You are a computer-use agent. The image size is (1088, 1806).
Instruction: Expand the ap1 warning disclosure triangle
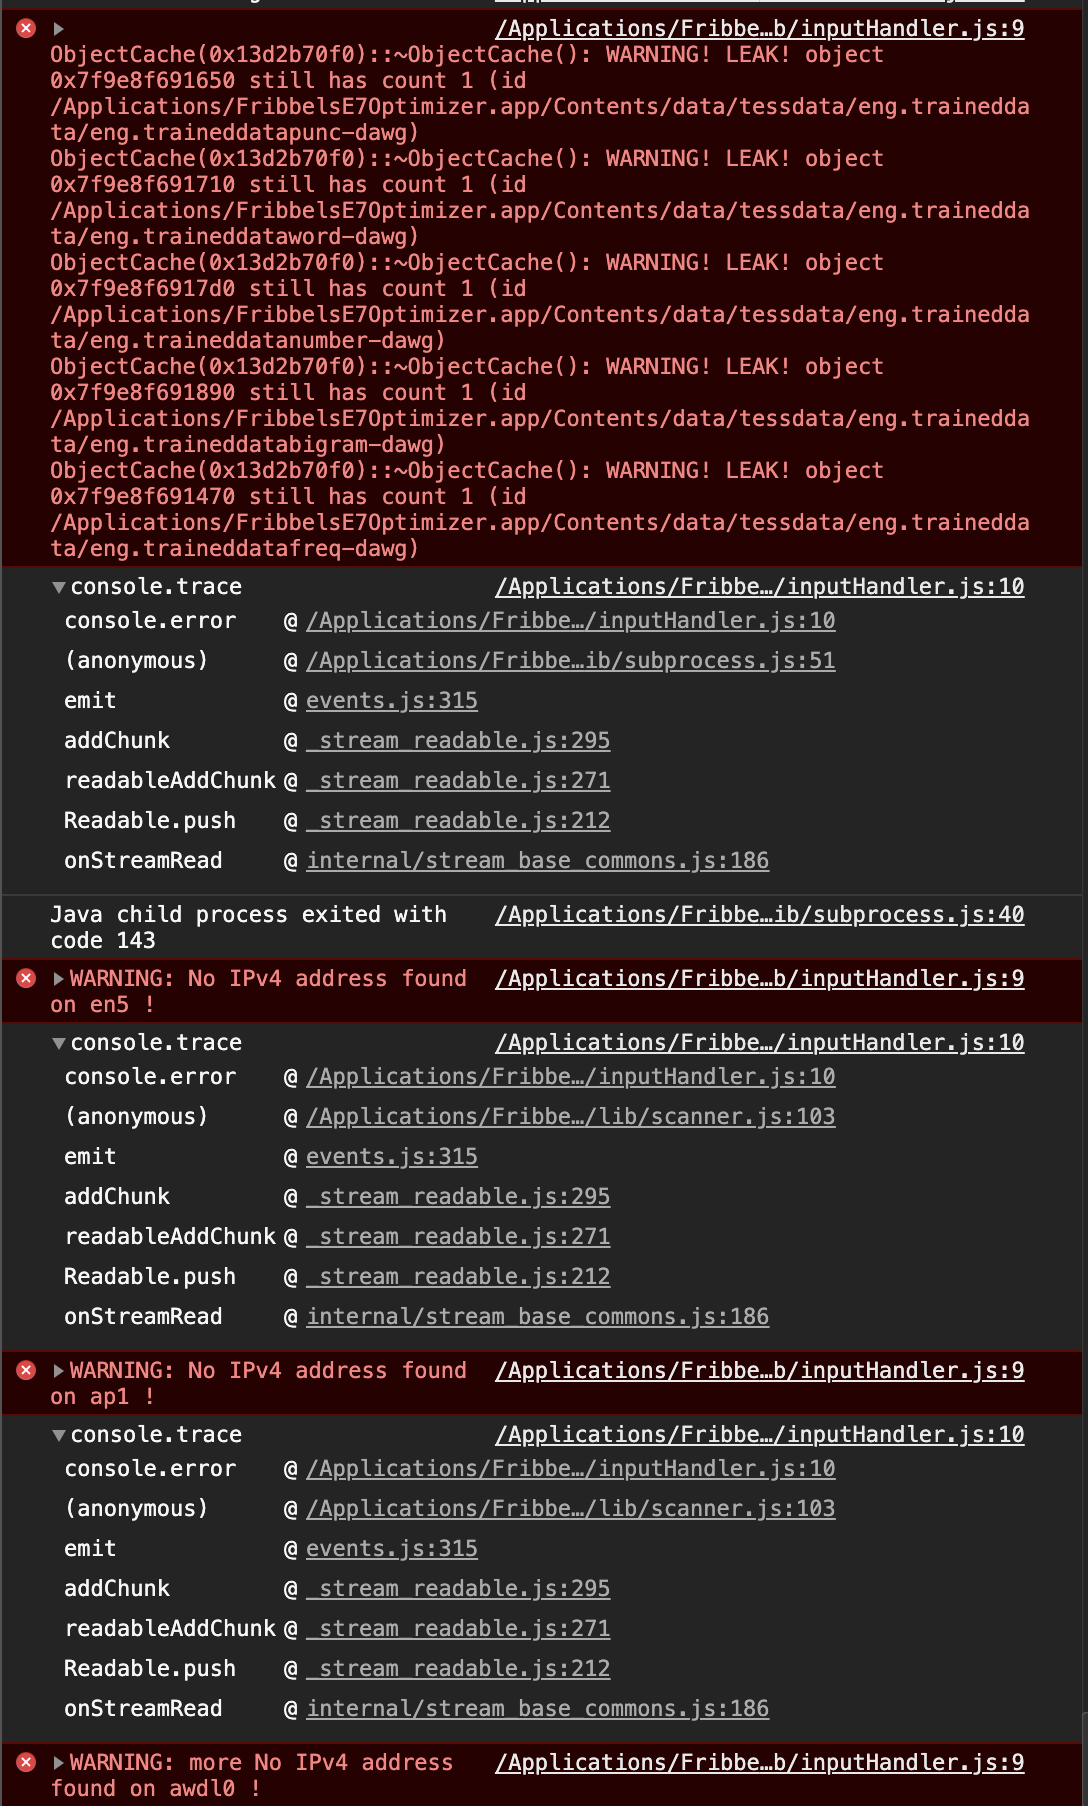tap(60, 1370)
